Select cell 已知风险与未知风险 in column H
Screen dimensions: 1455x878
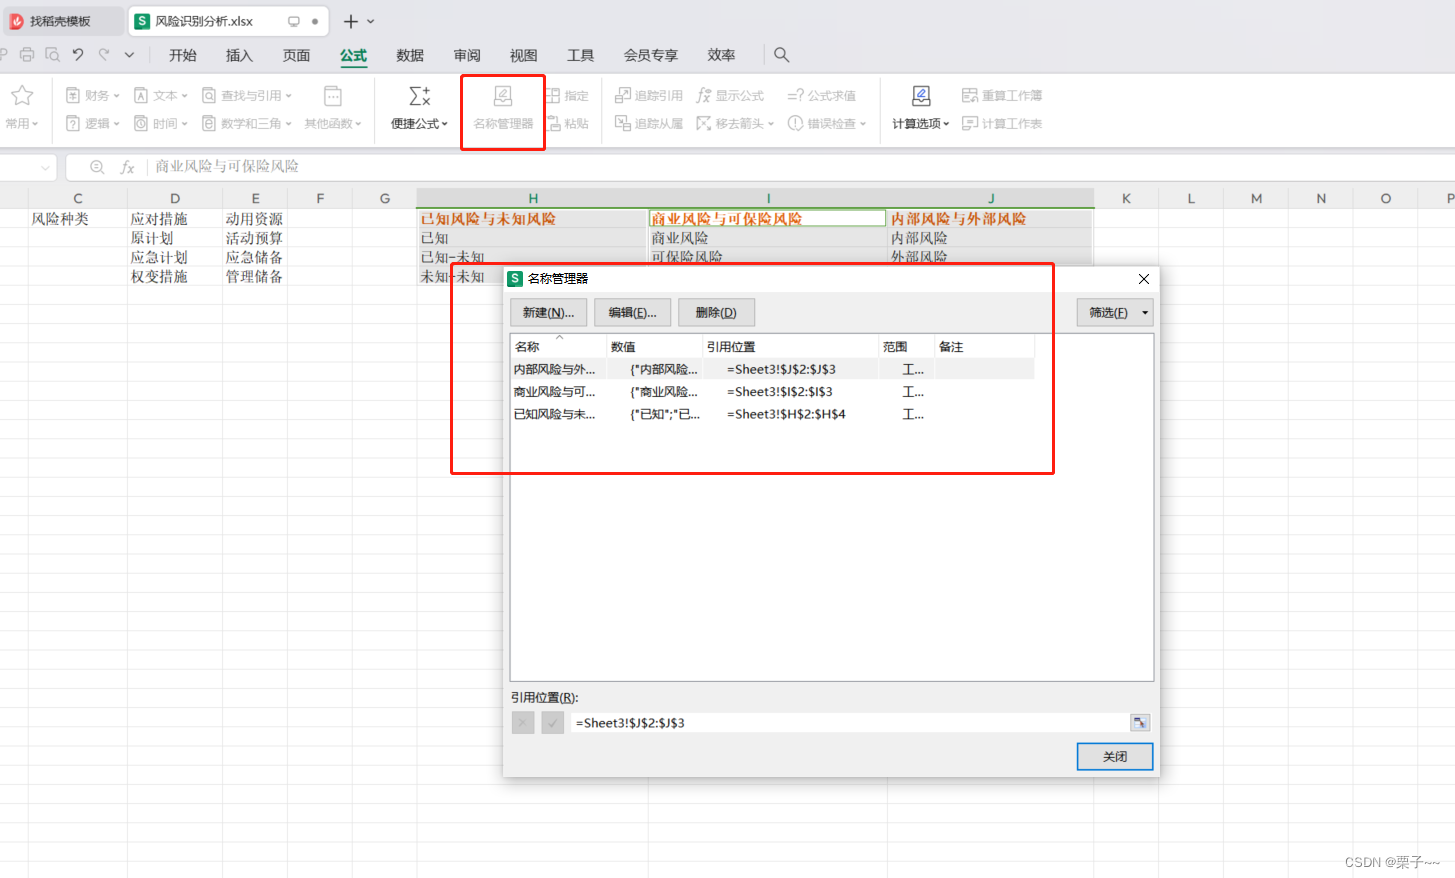click(532, 219)
